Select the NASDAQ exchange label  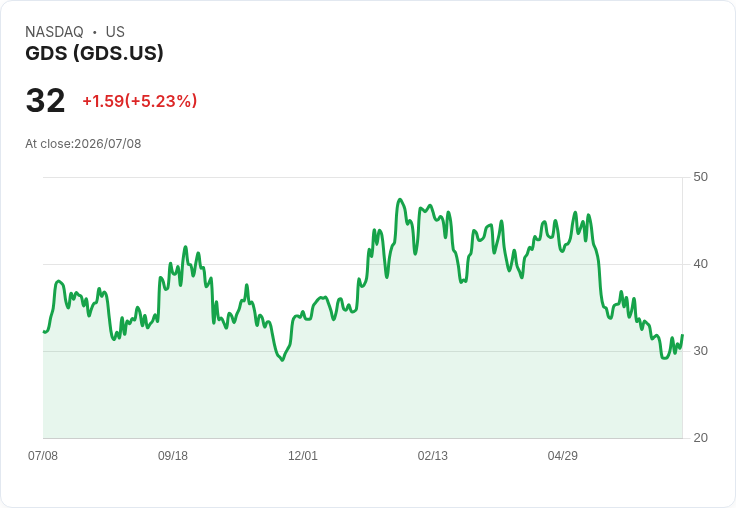54,32
